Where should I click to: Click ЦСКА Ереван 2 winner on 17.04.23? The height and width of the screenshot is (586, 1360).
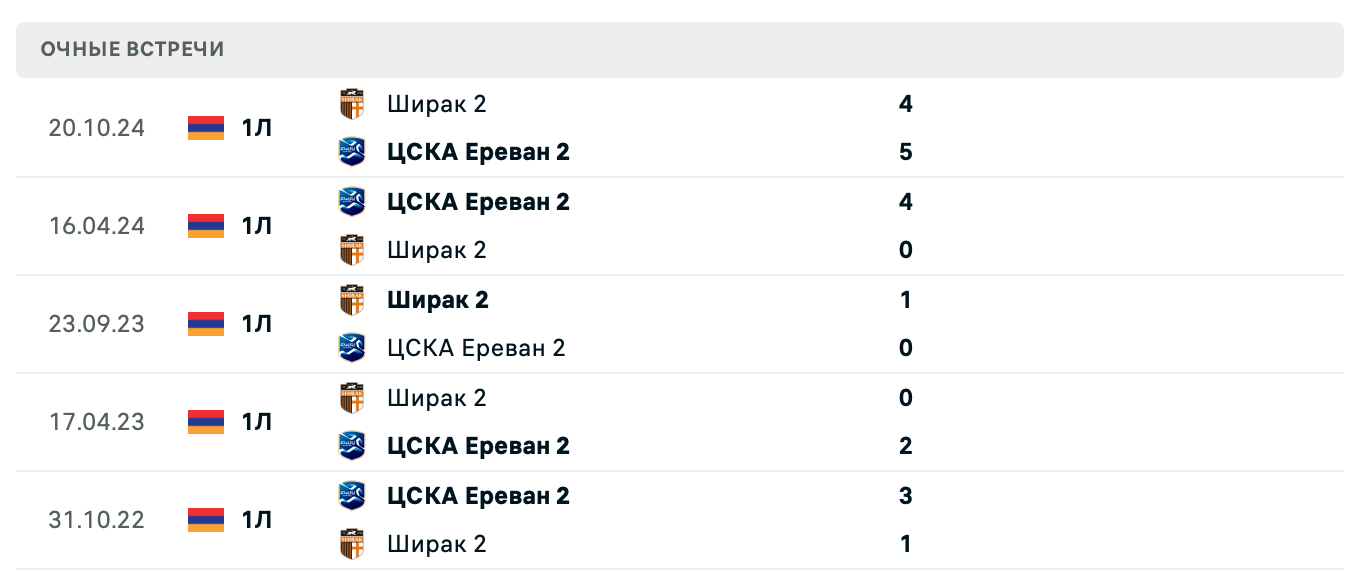(x=478, y=446)
